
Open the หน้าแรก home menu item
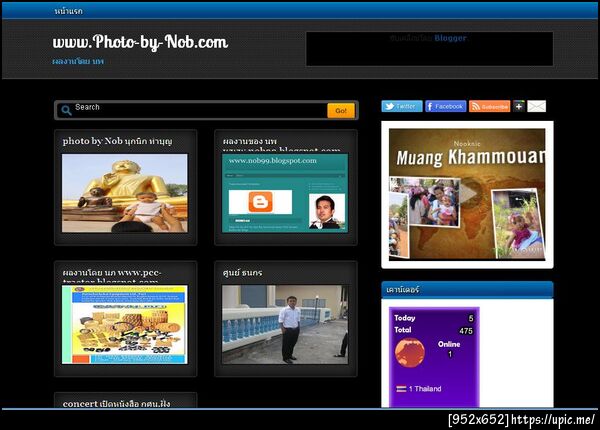click(x=68, y=11)
